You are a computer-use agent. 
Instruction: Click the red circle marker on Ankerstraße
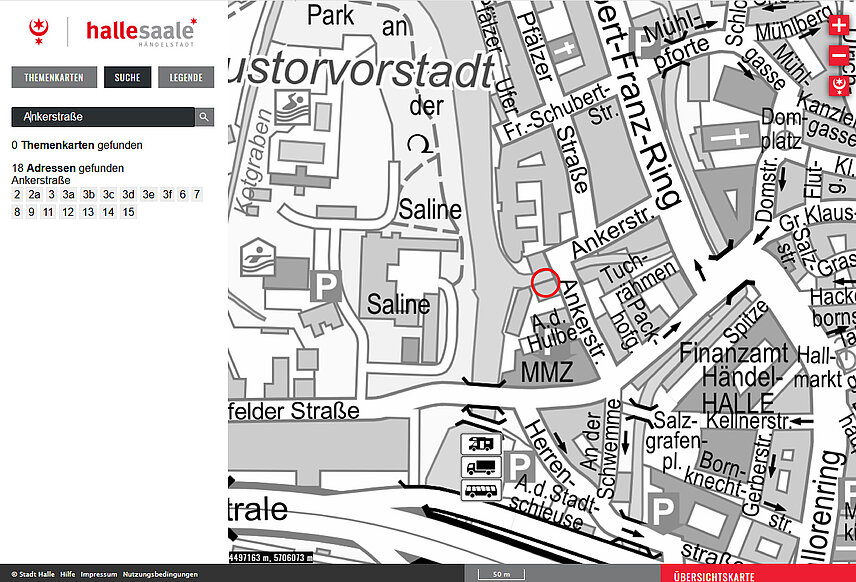click(545, 283)
